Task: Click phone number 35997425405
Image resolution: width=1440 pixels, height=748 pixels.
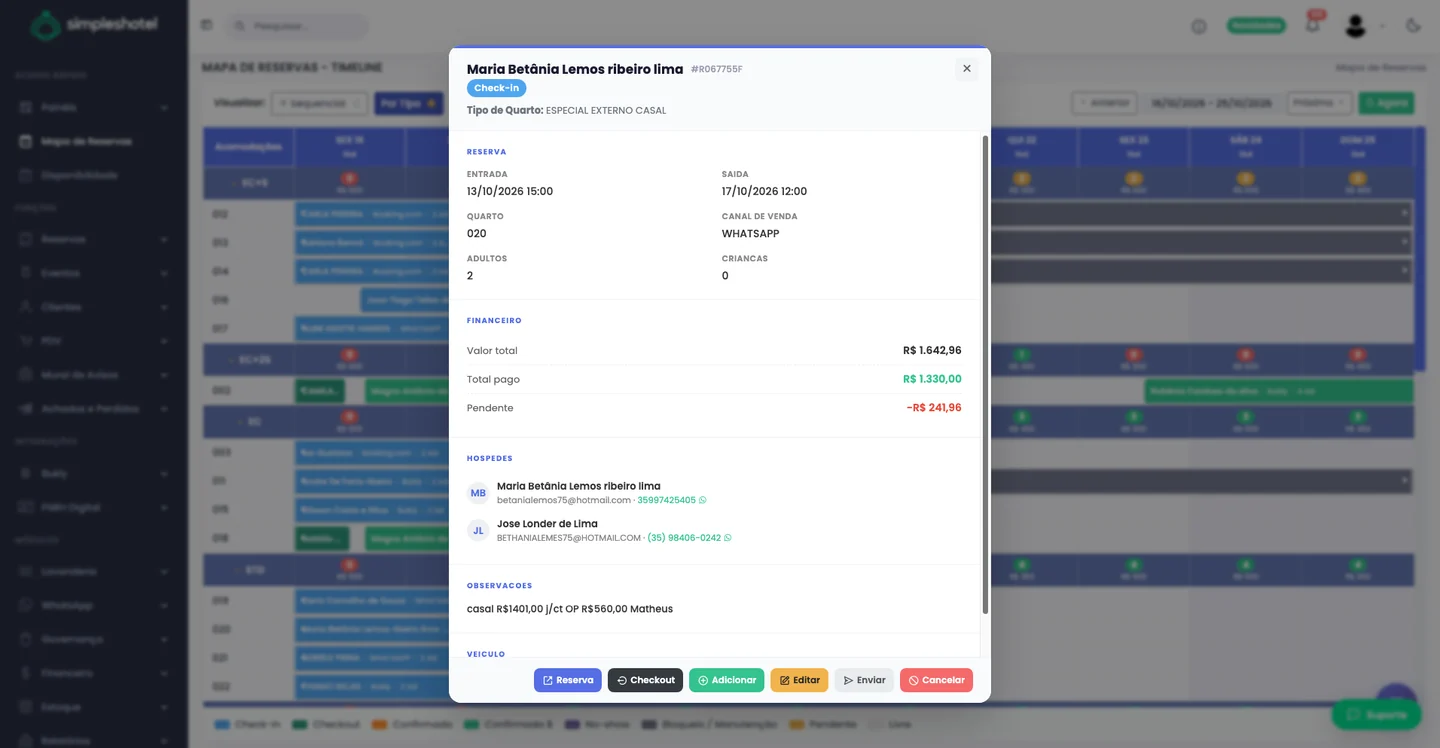Action: [667, 500]
